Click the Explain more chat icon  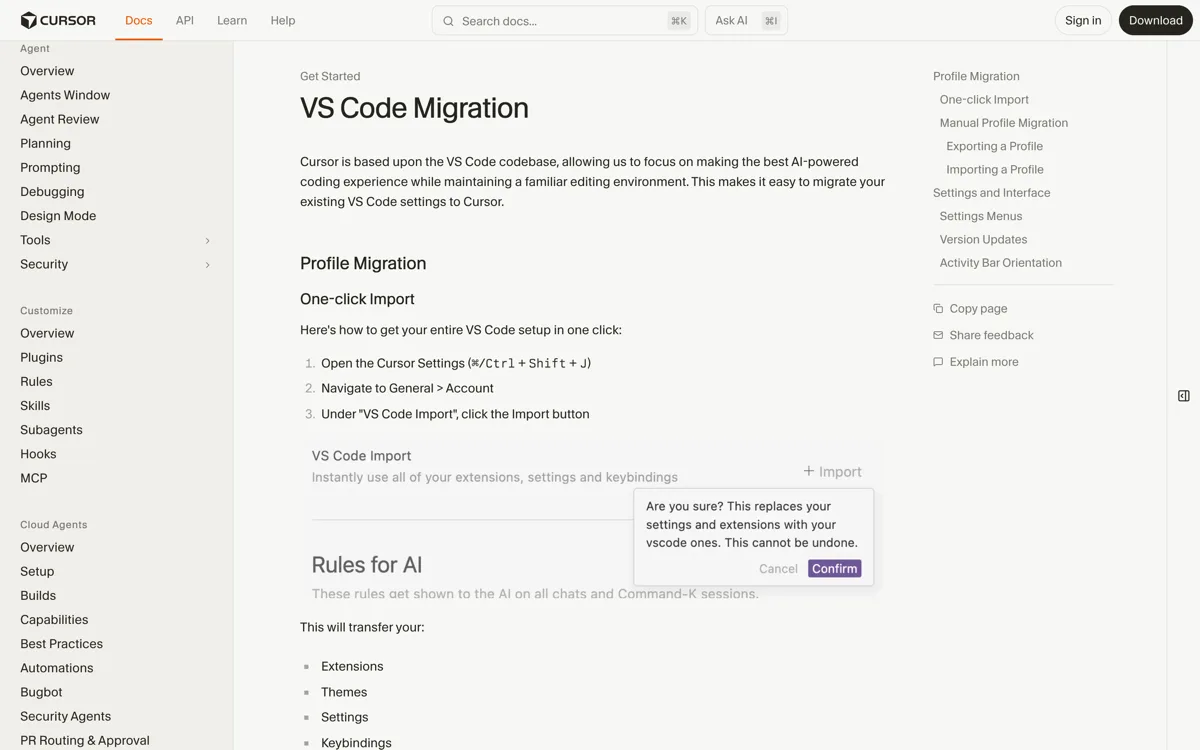938,362
